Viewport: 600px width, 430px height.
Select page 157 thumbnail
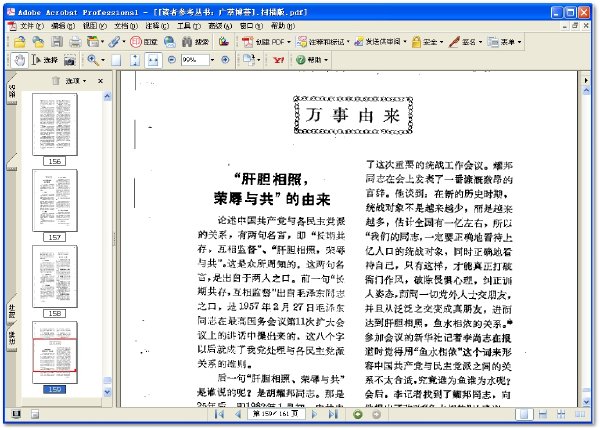click(x=55, y=200)
